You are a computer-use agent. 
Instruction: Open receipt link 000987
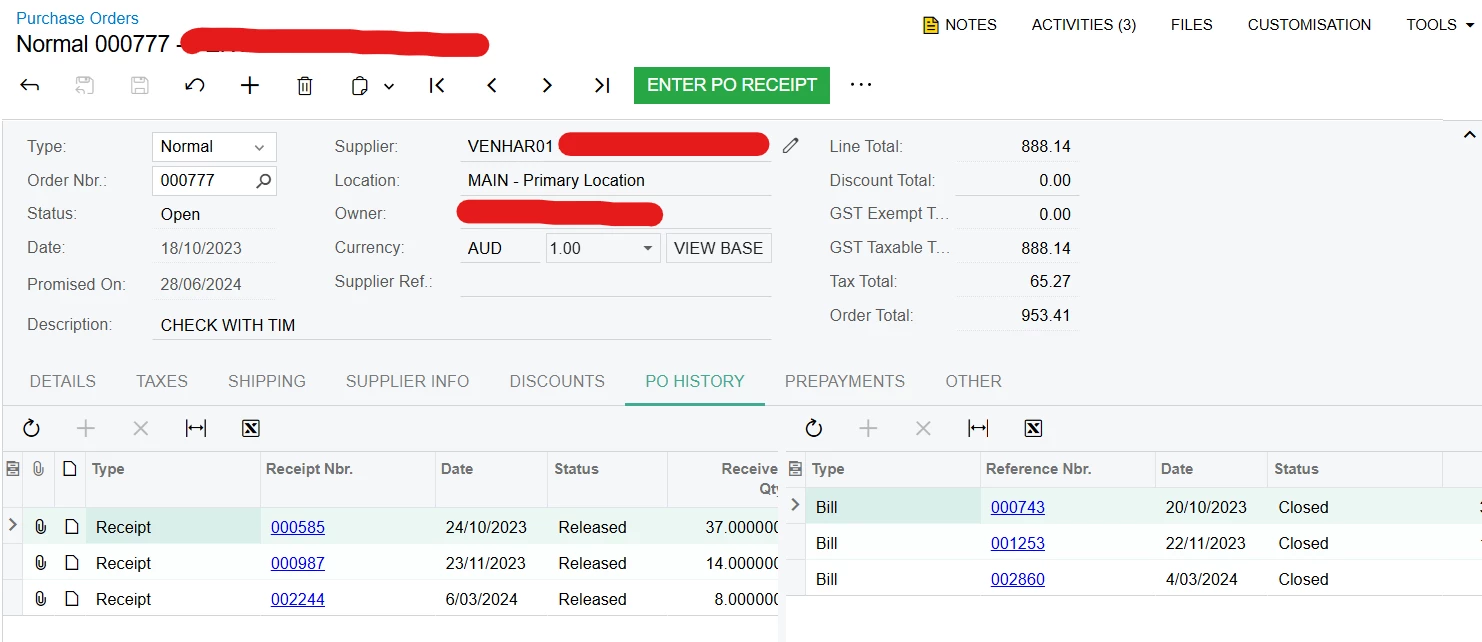click(x=298, y=563)
